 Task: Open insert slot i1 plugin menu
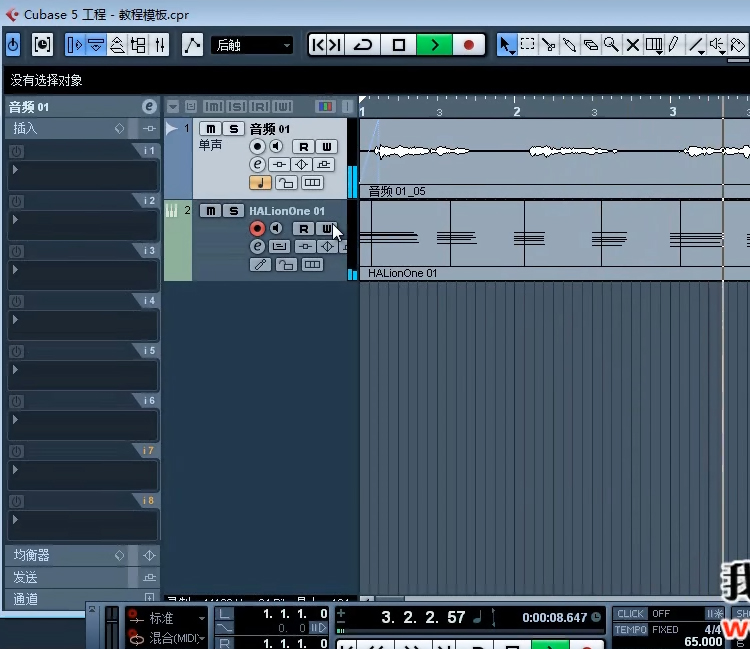pos(83,176)
